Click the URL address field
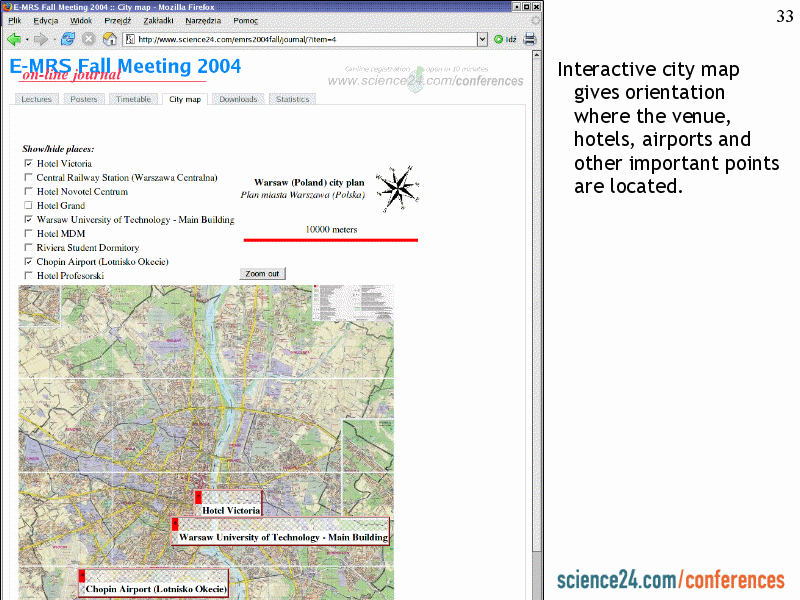This screenshot has height=600, width=800. coord(300,39)
